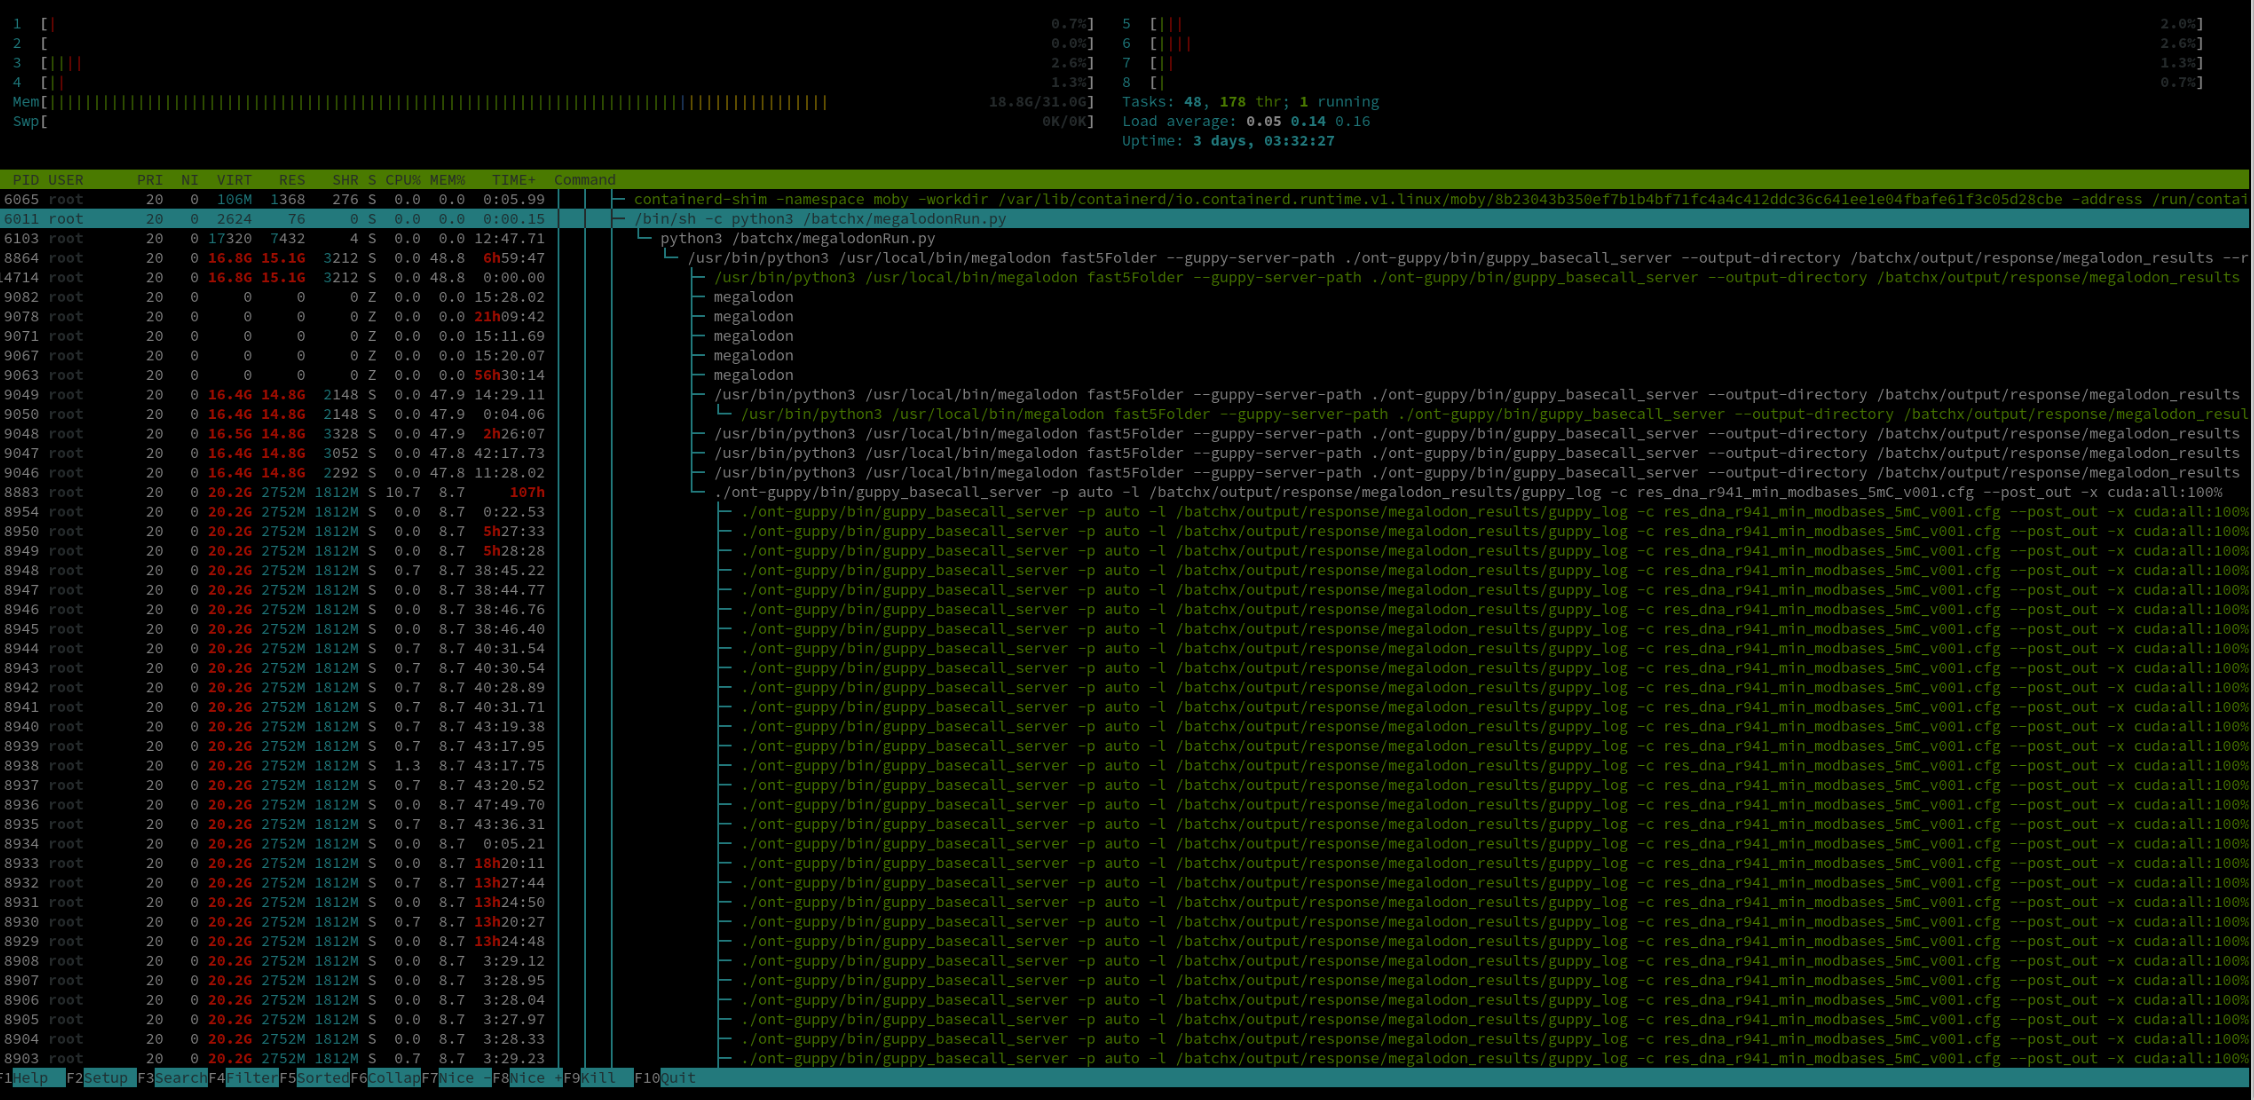Select python3 /batchx/megalodonRun.py process row

tap(797, 239)
